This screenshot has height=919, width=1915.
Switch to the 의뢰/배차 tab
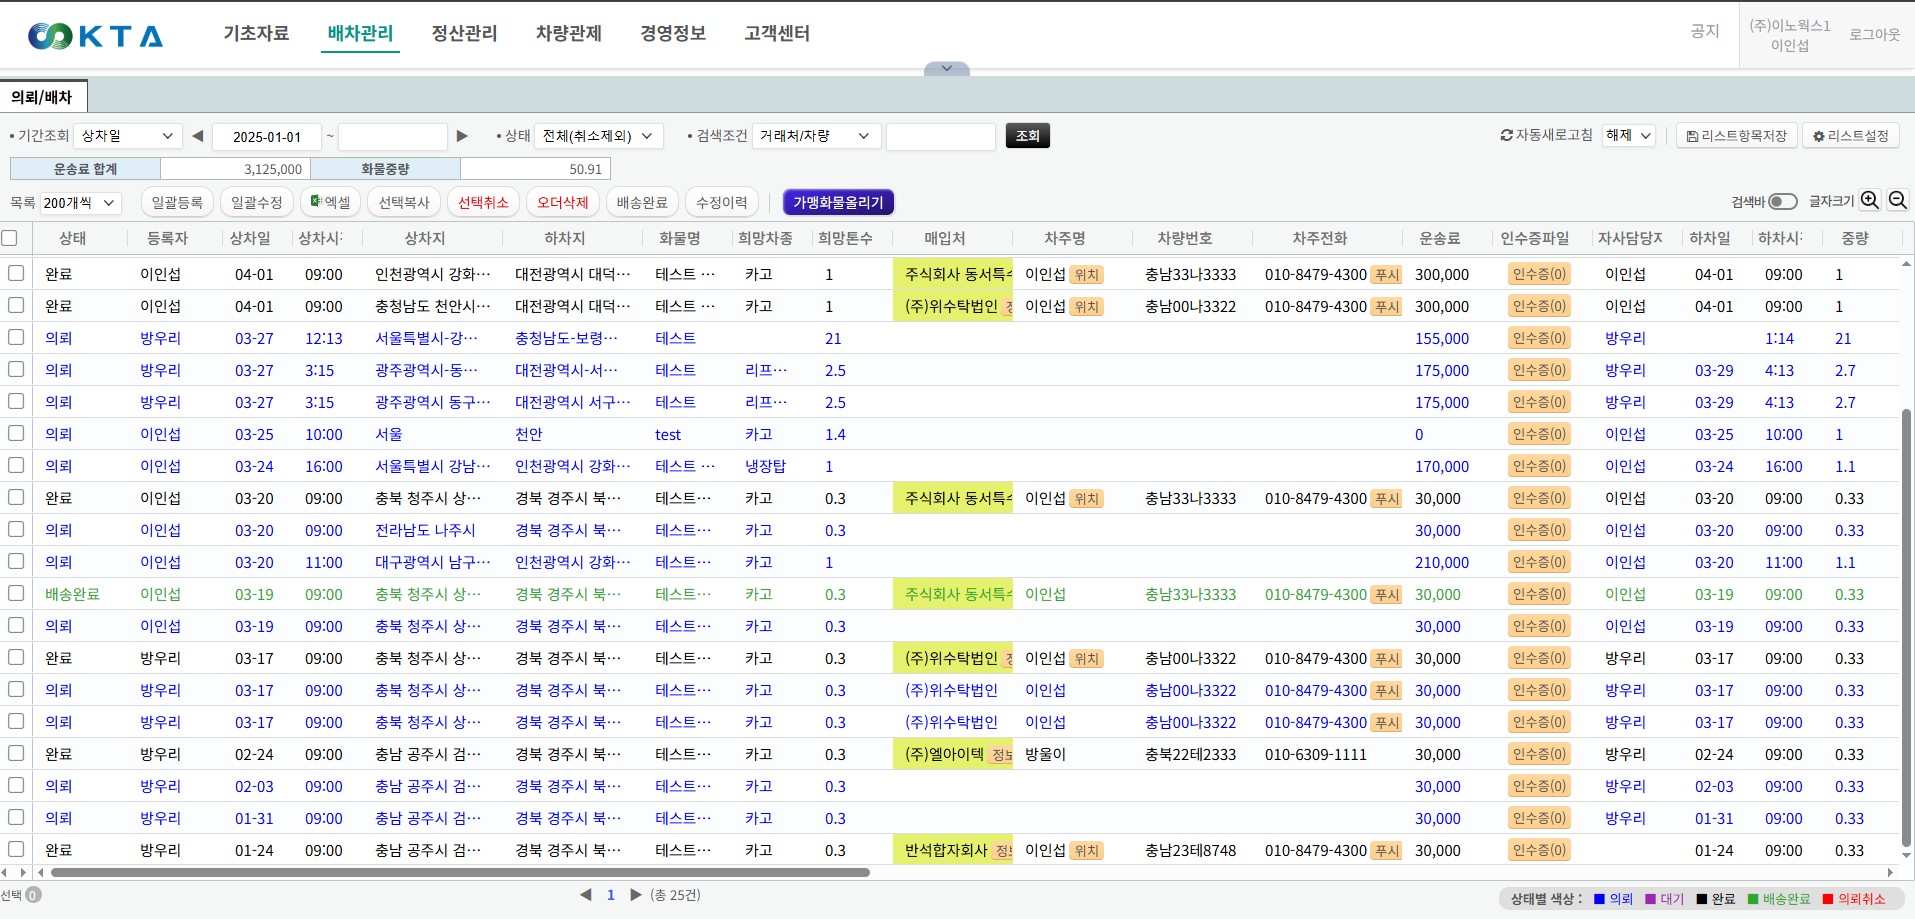(x=42, y=97)
